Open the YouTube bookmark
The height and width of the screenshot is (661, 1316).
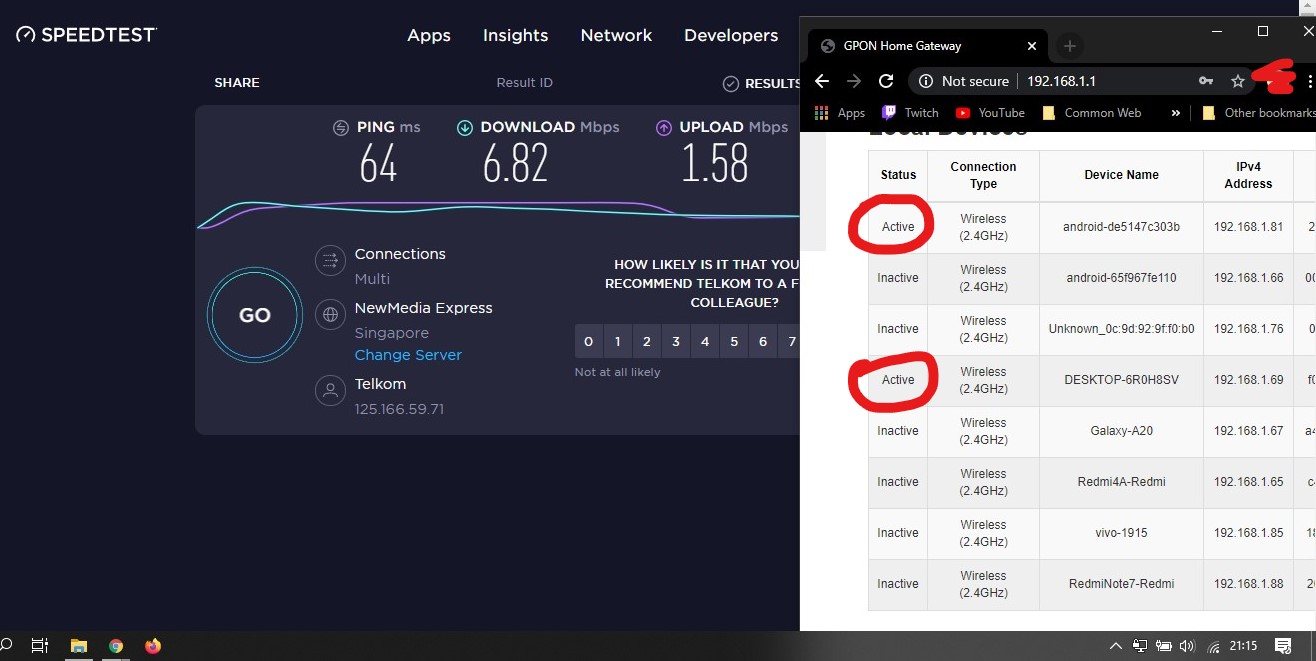pyautogui.click(x=990, y=113)
